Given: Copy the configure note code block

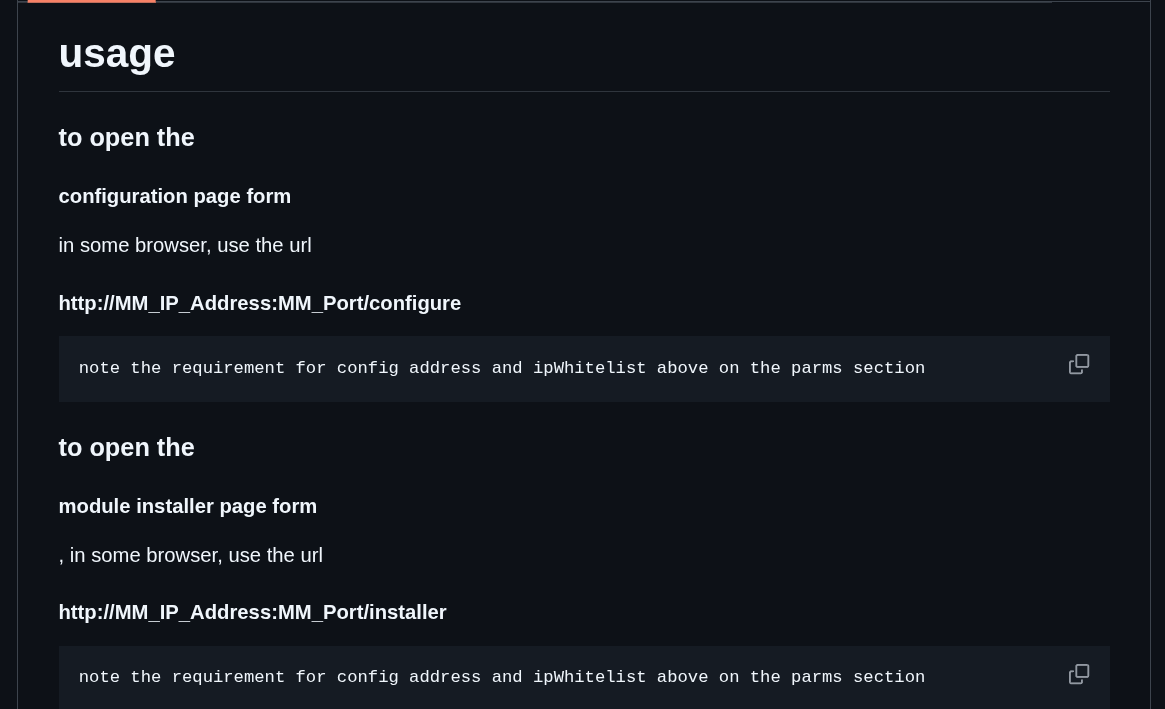Looking at the screenshot, I should point(1078,364).
